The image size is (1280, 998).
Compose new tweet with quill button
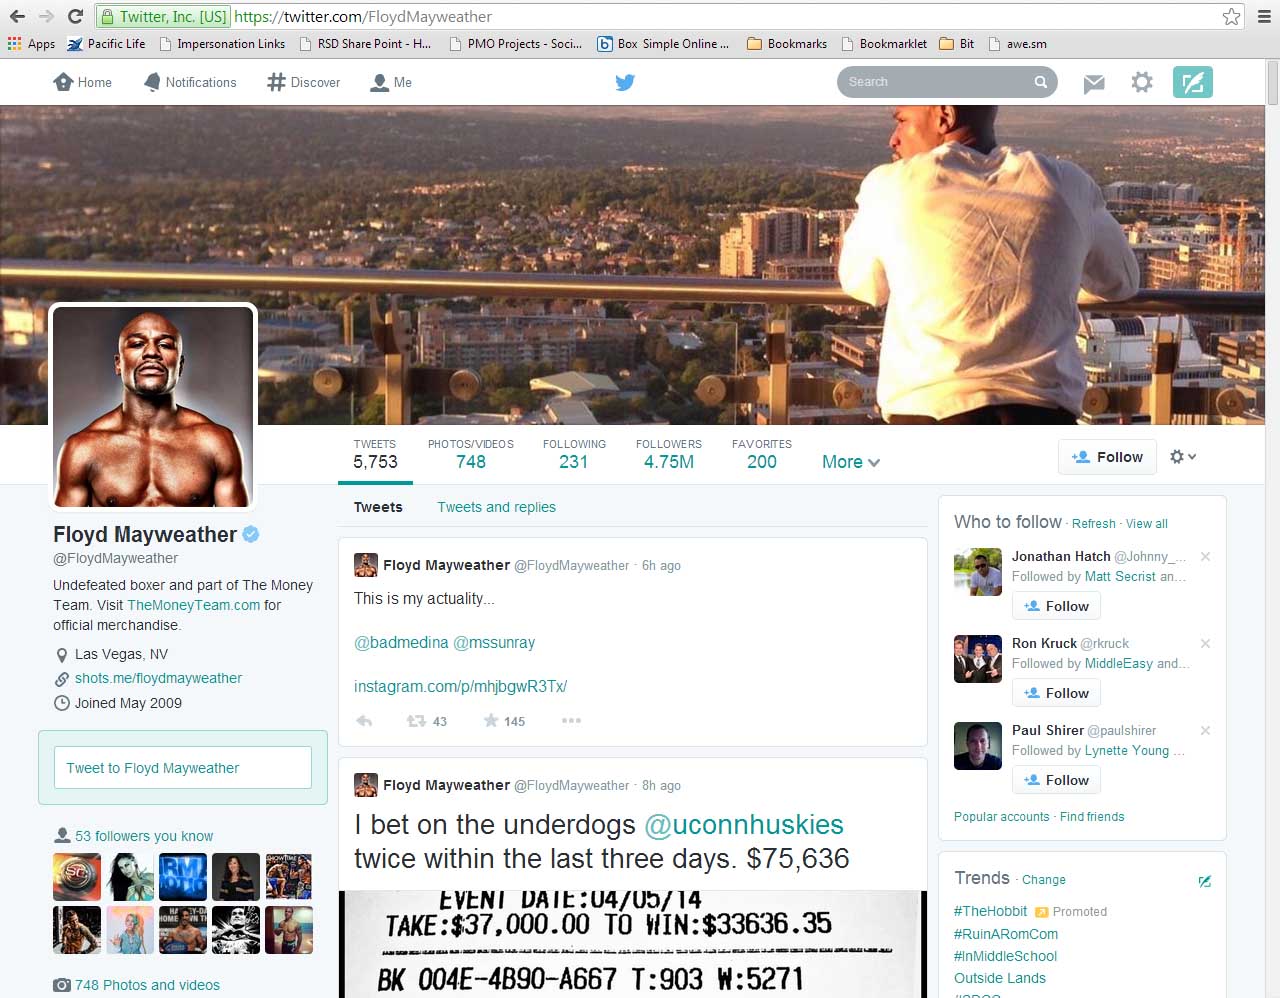click(x=1193, y=82)
